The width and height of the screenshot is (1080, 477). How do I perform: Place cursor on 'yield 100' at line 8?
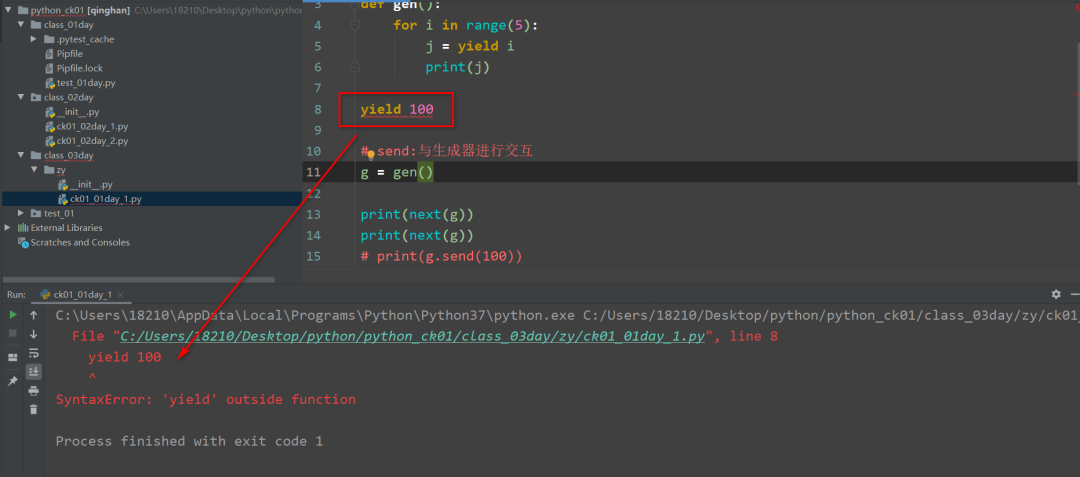point(397,109)
